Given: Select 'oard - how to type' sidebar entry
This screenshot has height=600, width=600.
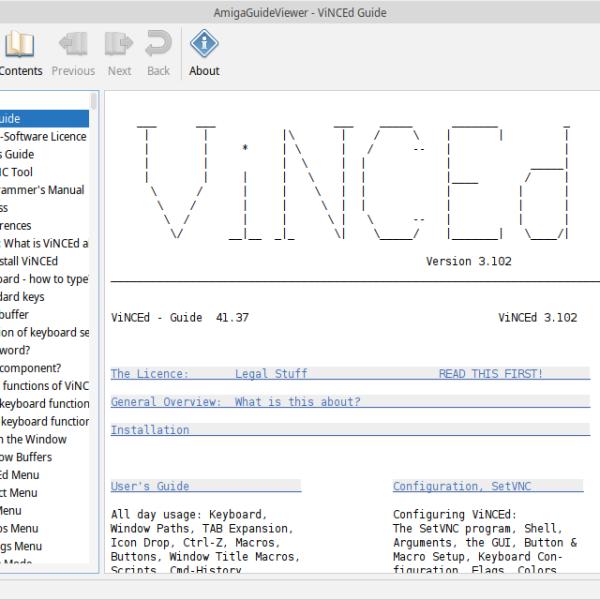Looking at the screenshot, I should pyautogui.click(x=44, y=279).
